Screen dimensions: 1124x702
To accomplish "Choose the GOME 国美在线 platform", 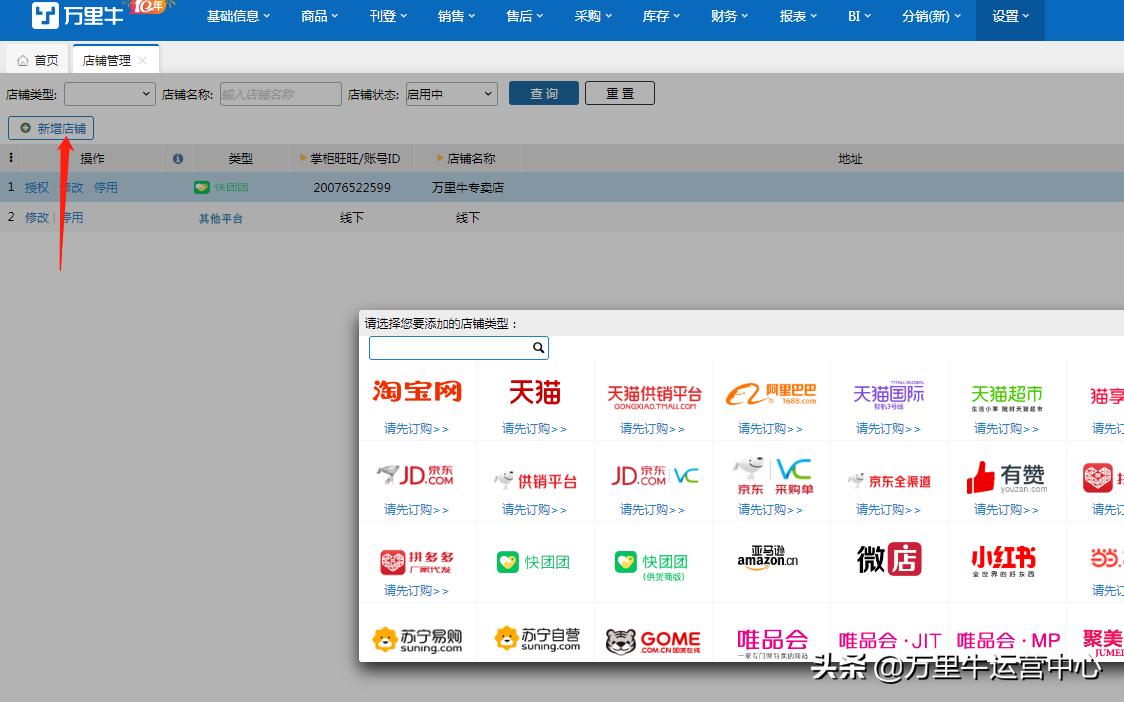I will [653, 641].
